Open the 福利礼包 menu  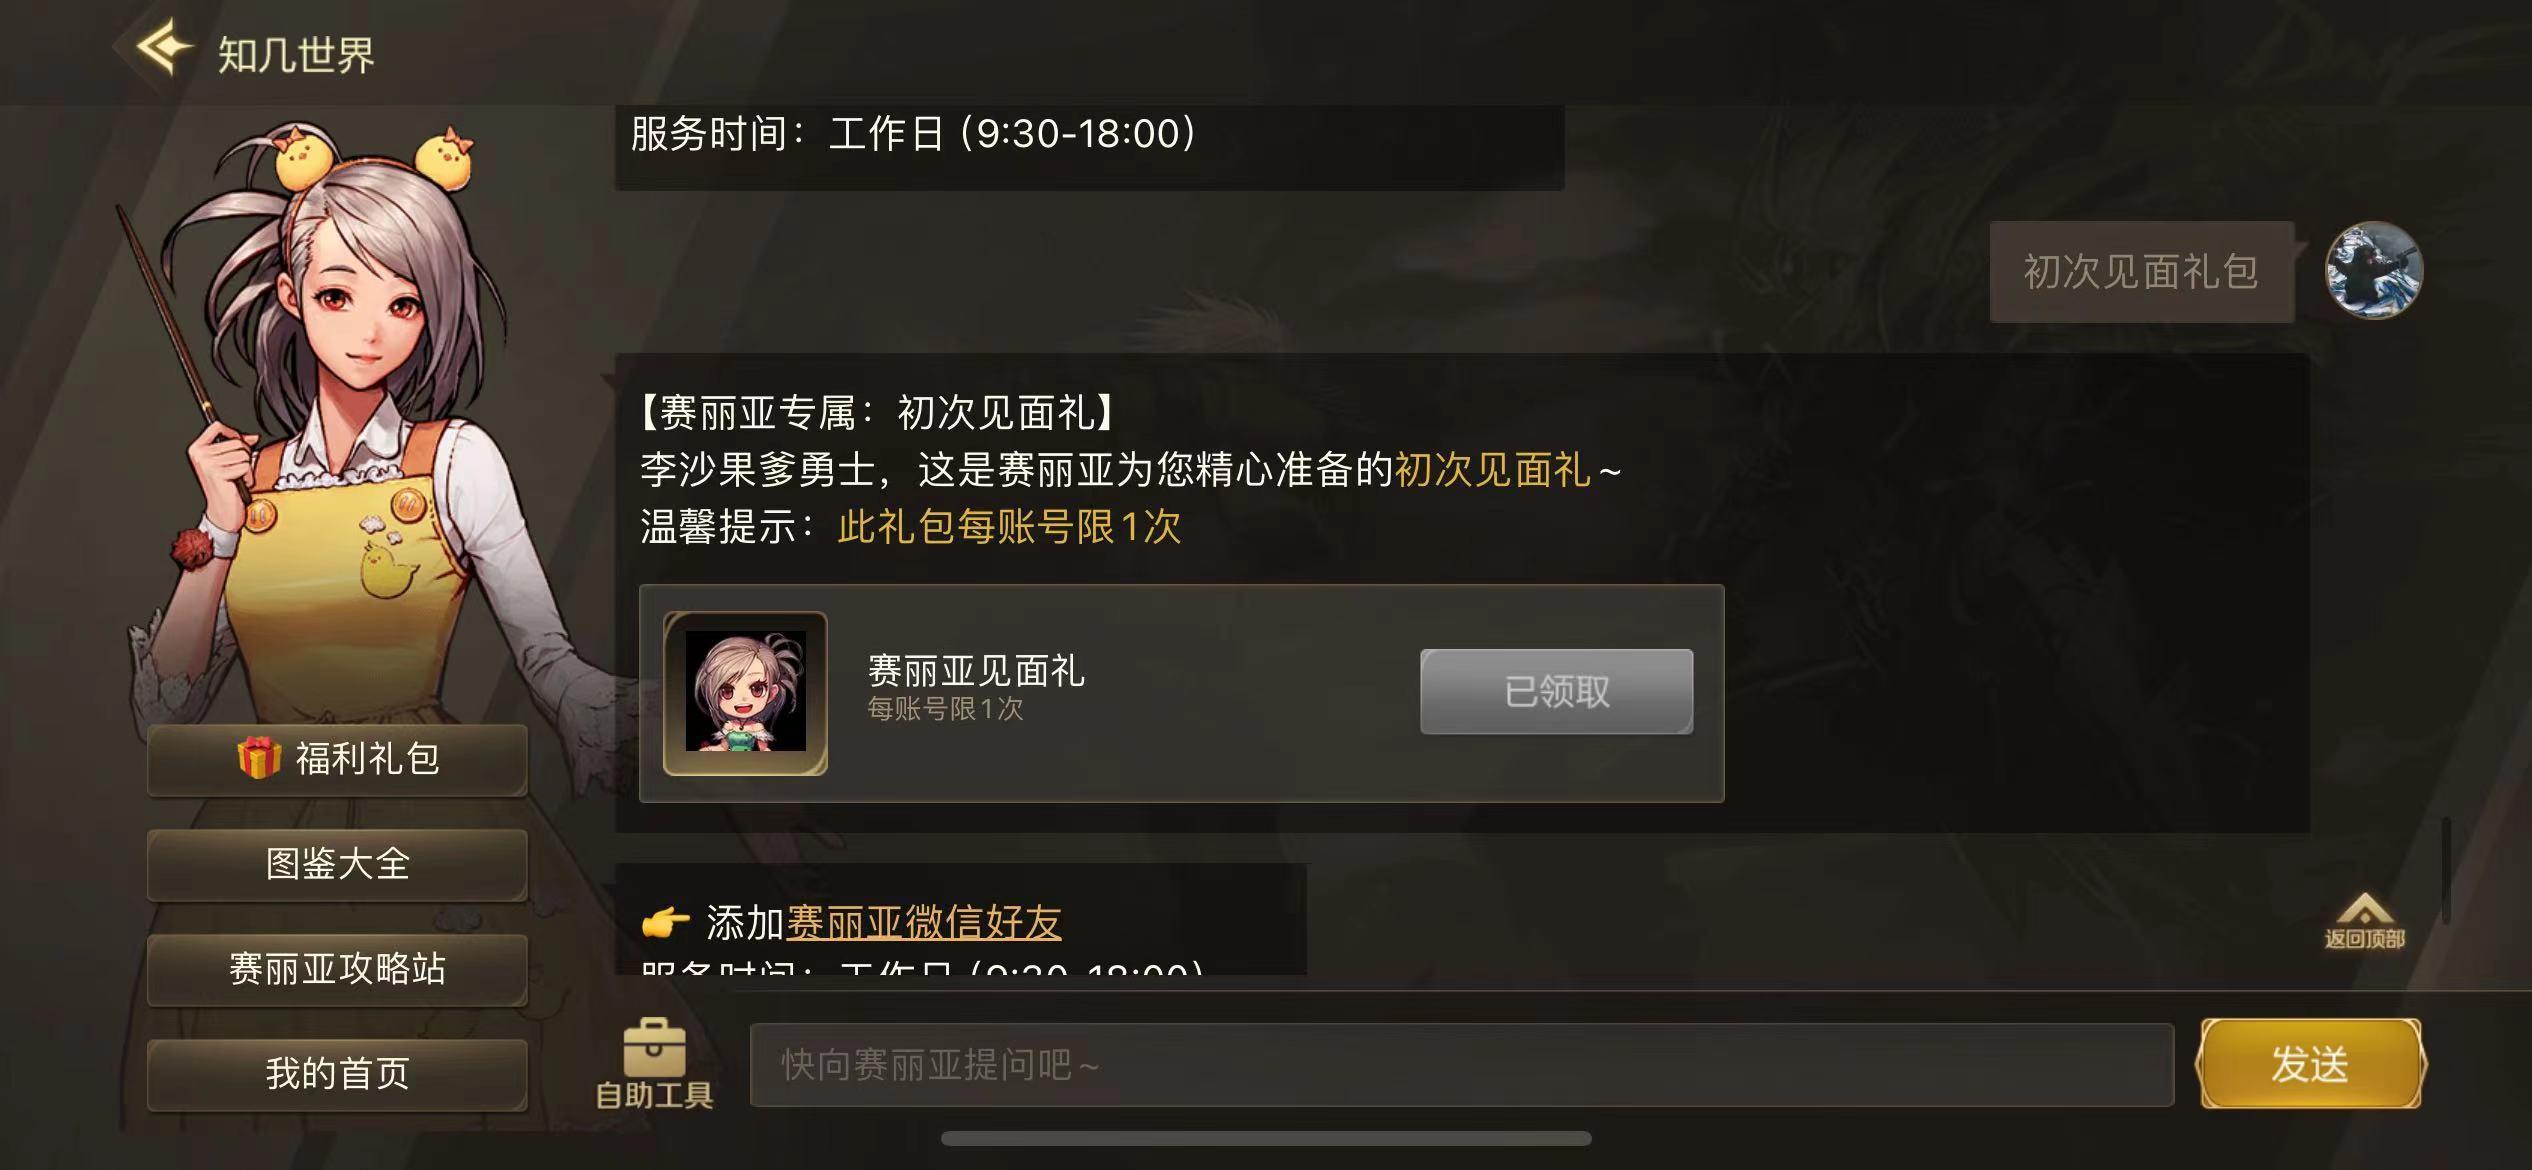[337, 760]
